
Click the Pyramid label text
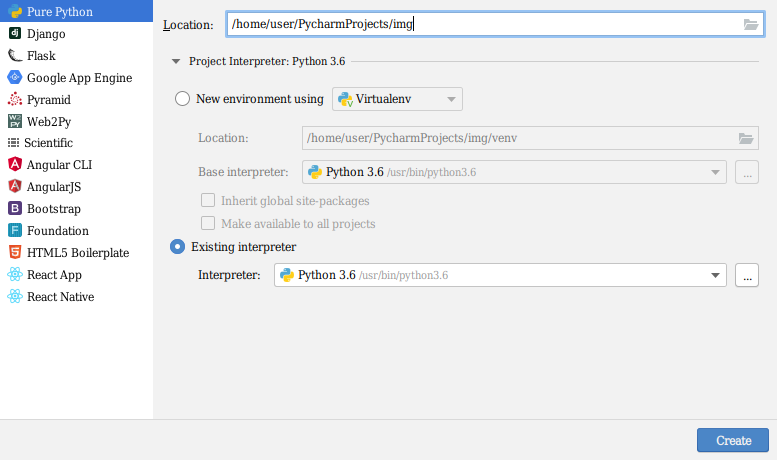(x=49, y=100)
